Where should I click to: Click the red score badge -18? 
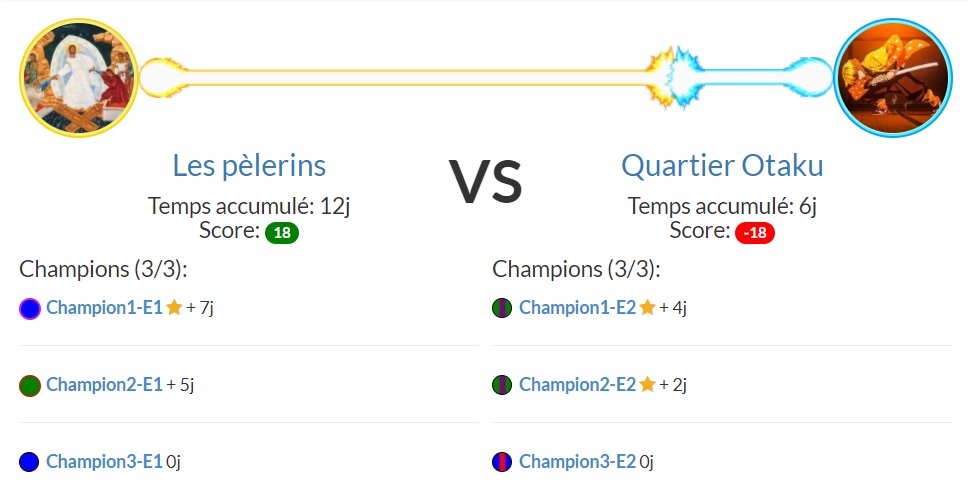pos(755,233)
